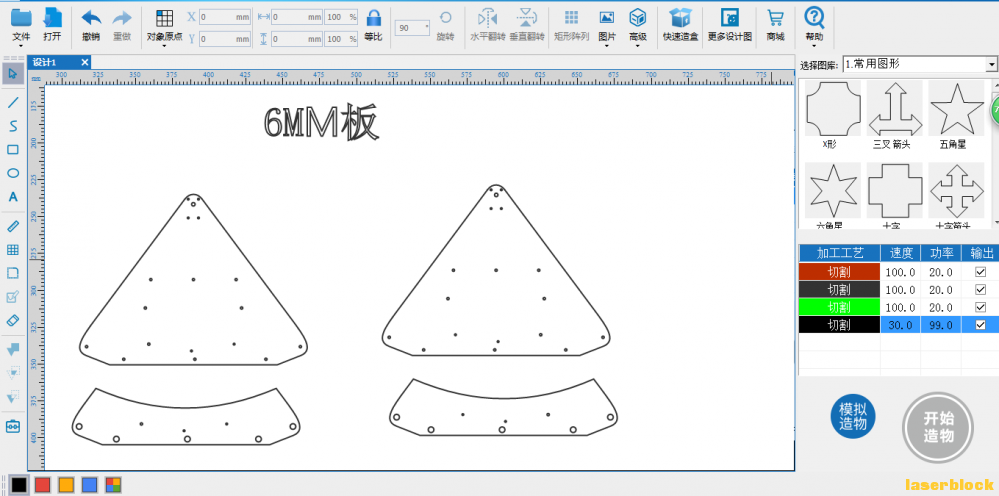Open the 选择图库 library combo box
The height and width of the screenshot is (496, 999).
click(919, 64)
